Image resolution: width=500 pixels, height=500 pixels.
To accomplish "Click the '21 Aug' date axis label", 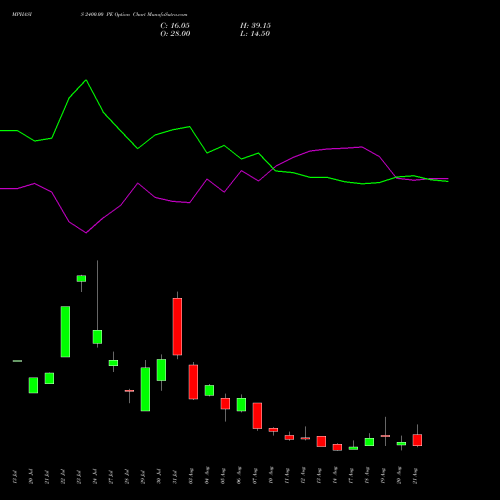I will click(x=415, y=476).
